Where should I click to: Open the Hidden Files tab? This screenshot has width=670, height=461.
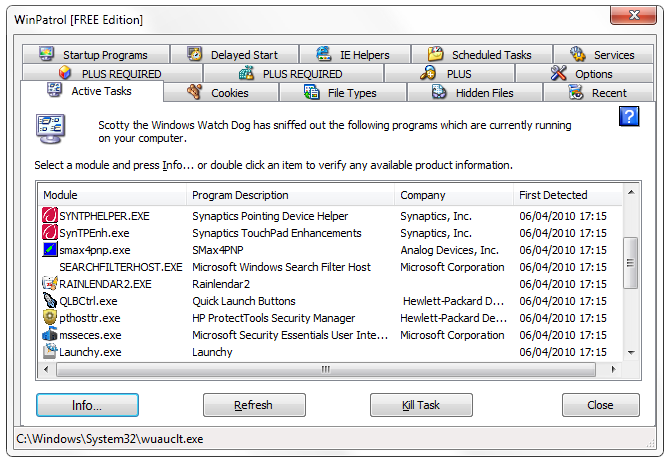click(x=475, y=92)
